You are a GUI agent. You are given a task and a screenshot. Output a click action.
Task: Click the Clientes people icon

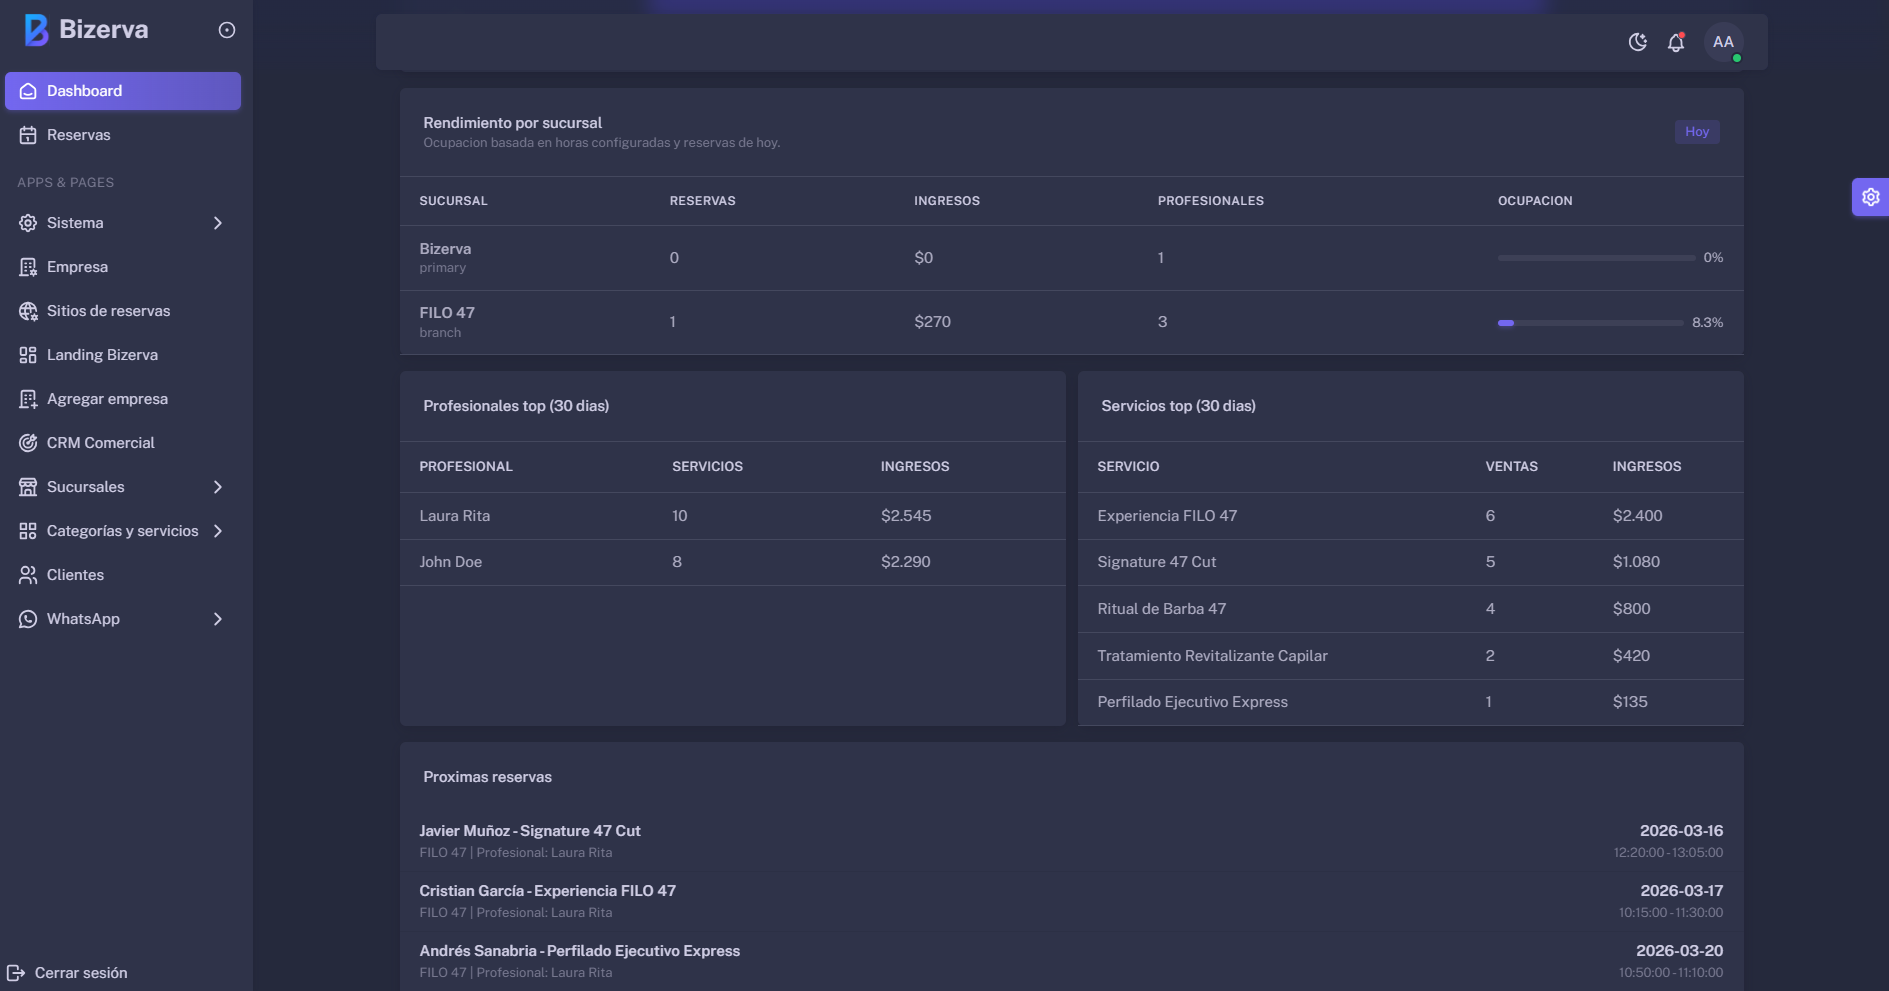[28, 575]
